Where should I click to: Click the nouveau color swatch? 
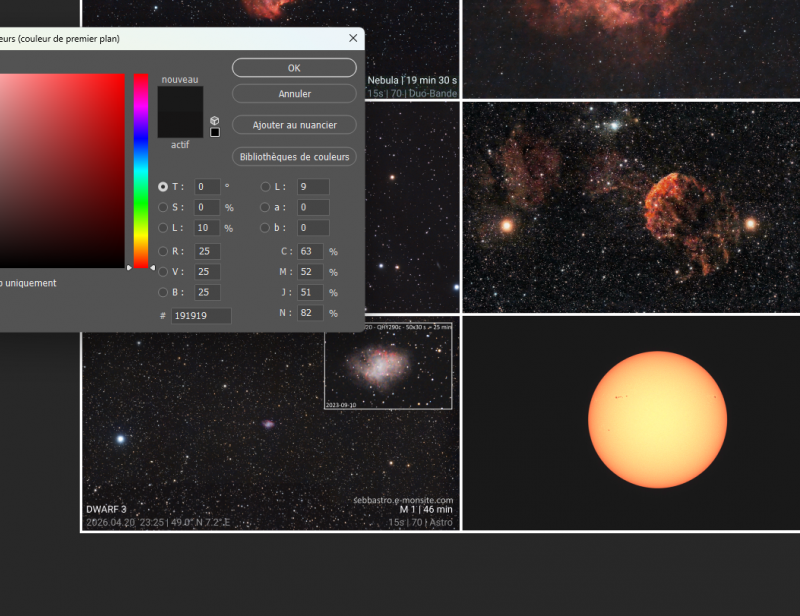coord(180,99)
